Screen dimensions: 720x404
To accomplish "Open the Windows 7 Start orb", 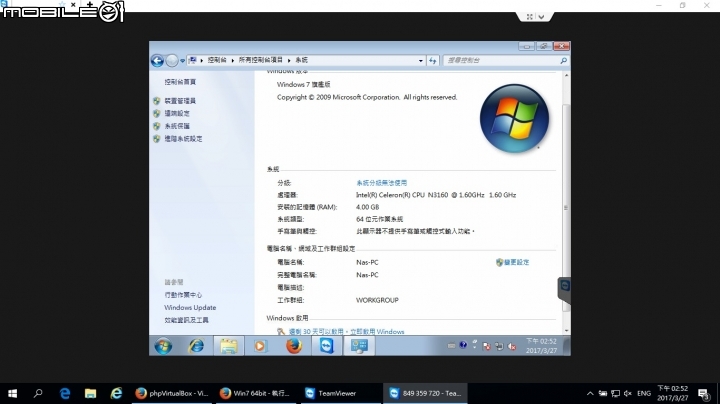I will click(163, 346).
